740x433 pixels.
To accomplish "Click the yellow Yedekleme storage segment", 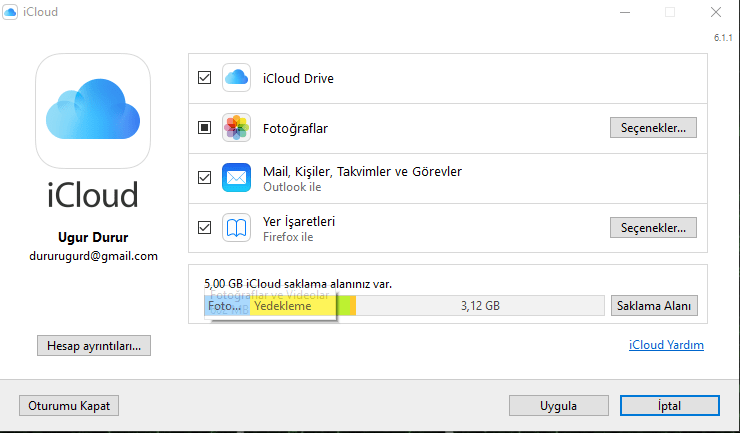I will pos(293,307).
